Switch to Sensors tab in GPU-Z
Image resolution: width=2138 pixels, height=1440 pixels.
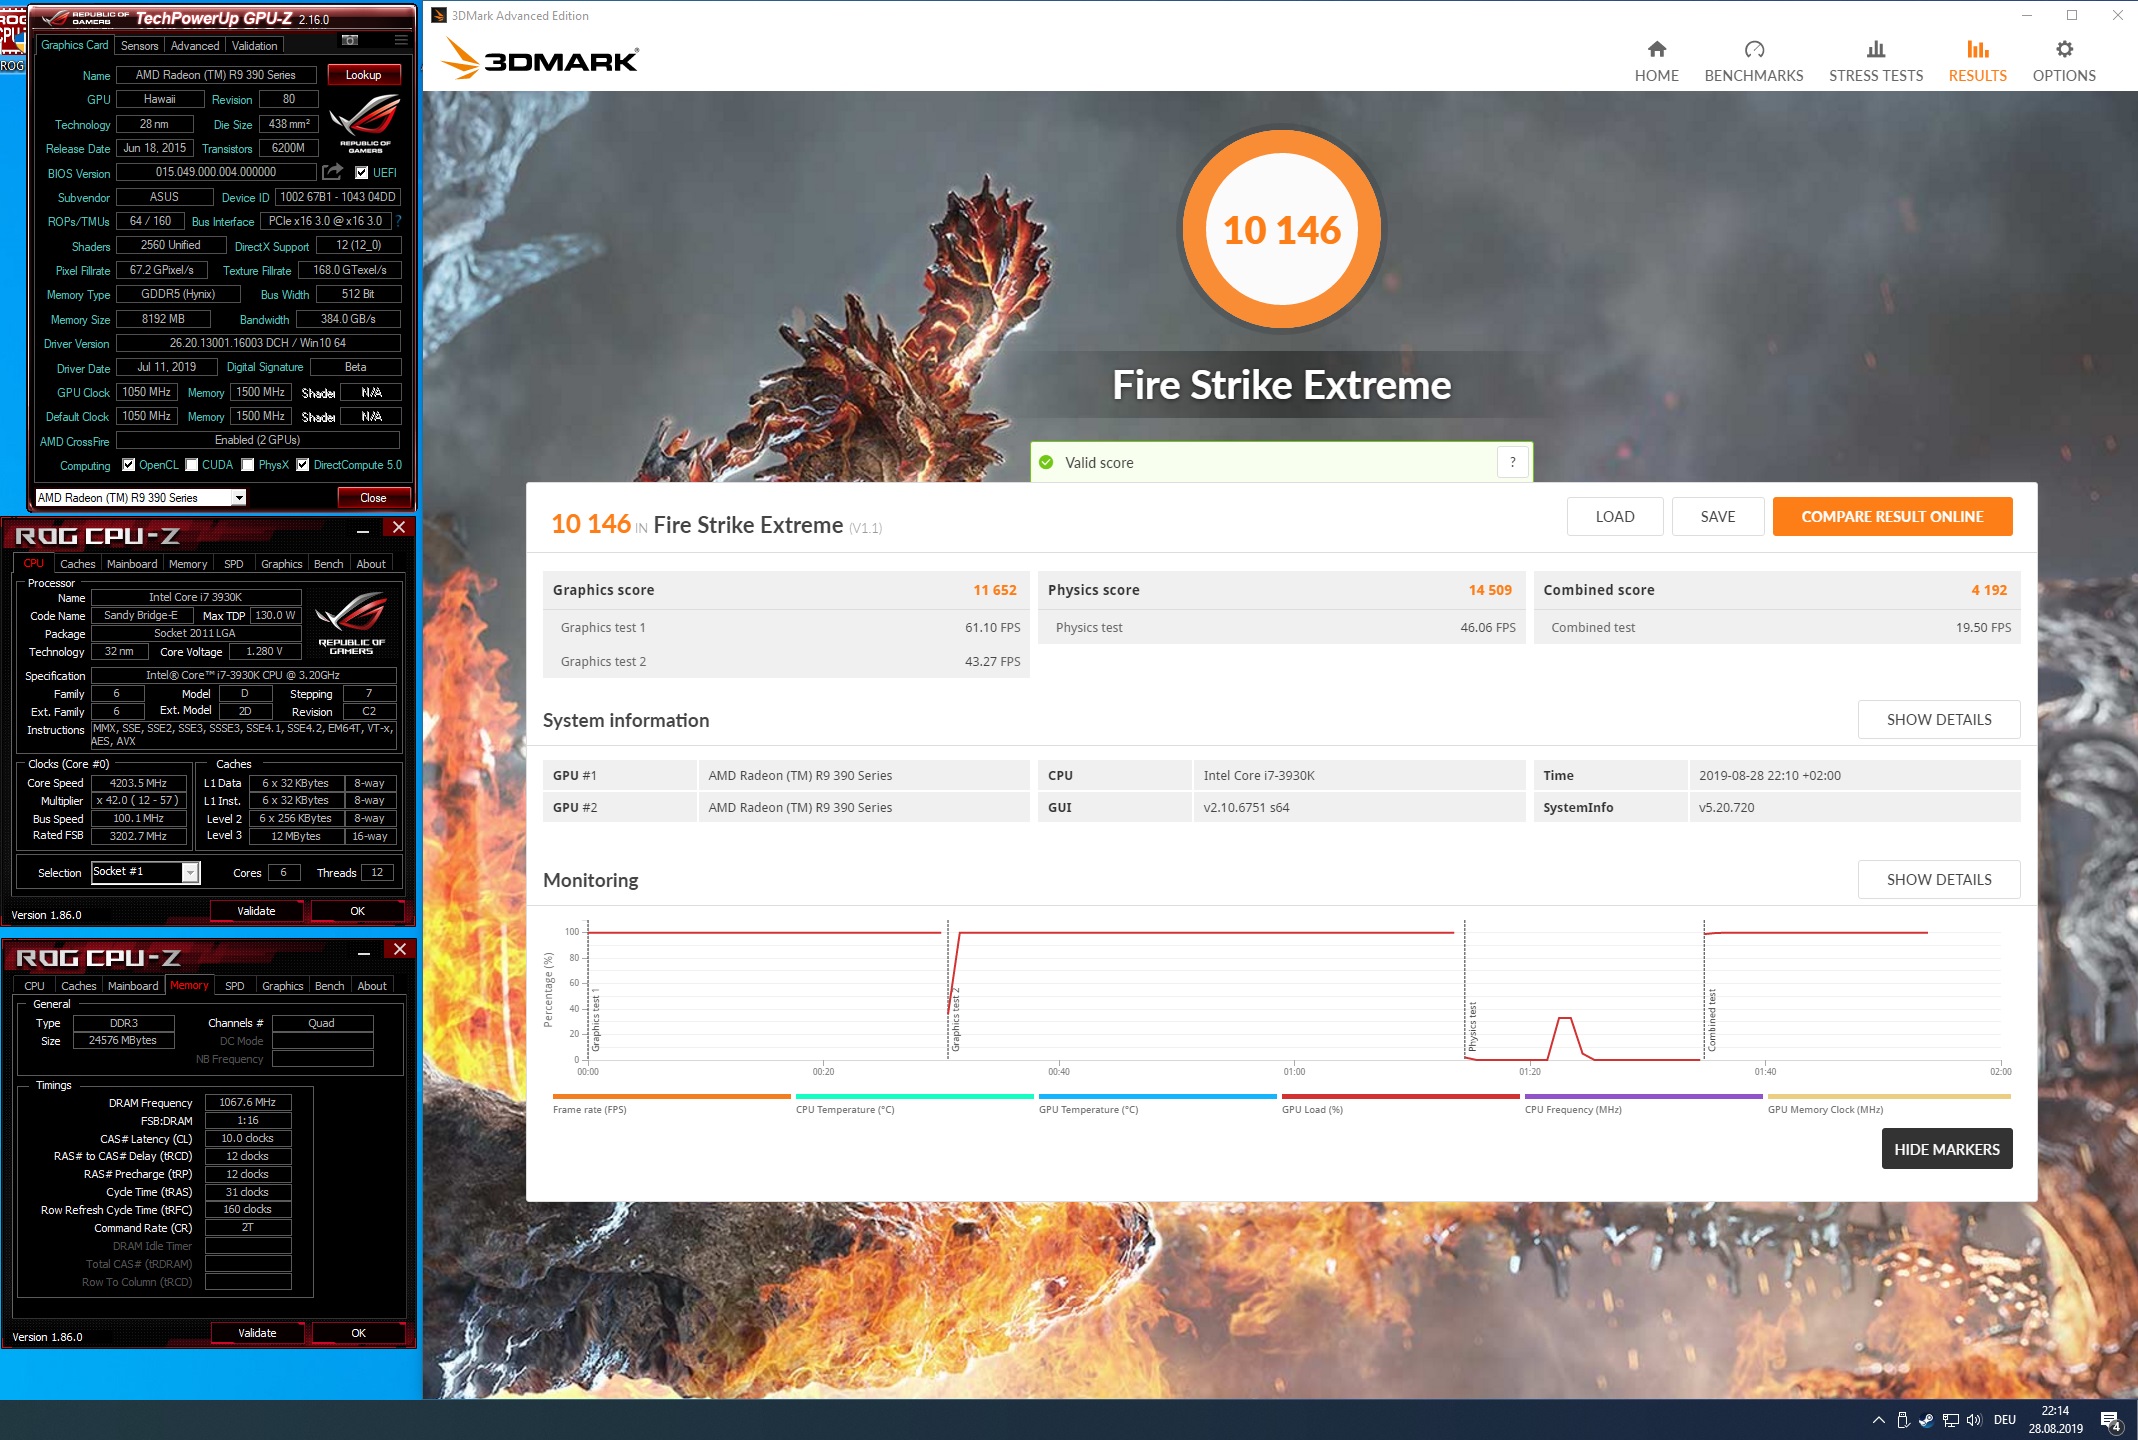click(139, 45)
